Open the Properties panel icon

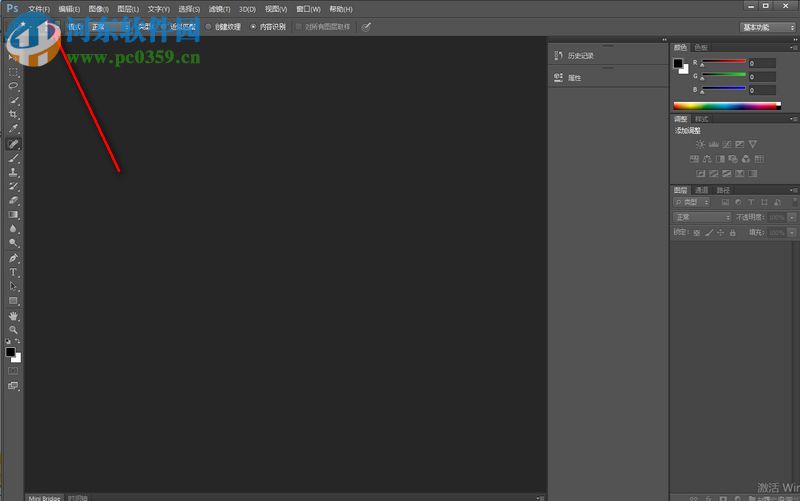click(x=558, y=78)
